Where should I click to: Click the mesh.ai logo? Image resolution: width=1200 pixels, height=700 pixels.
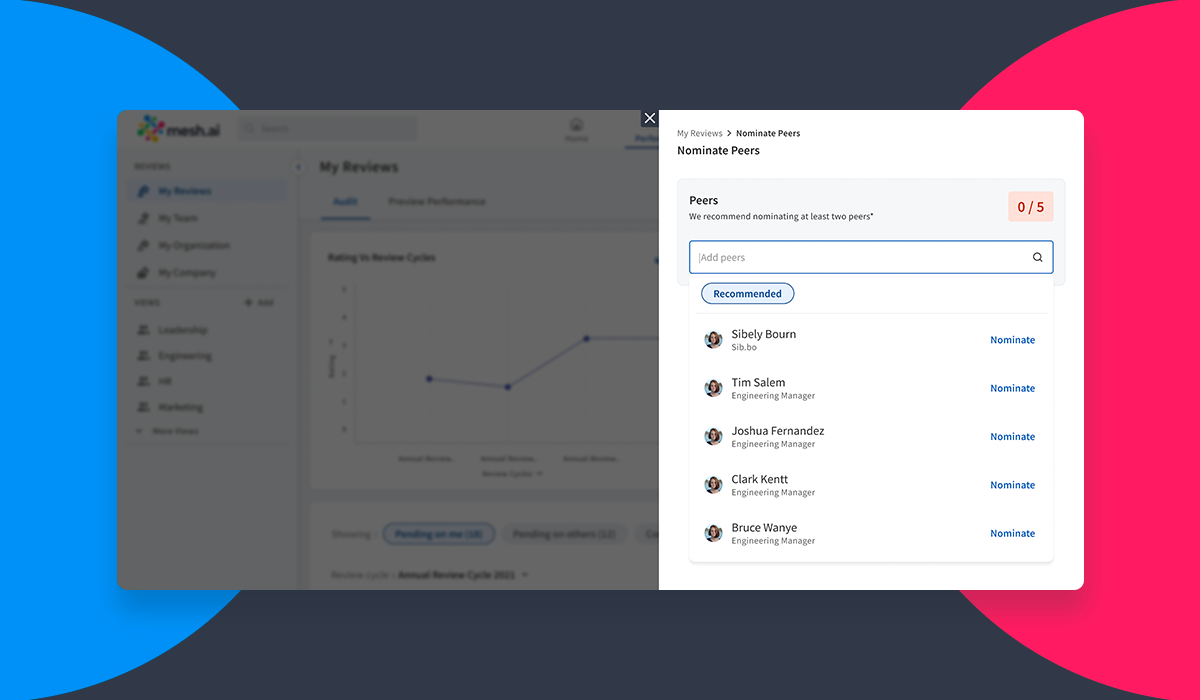(x=181, y=128)
